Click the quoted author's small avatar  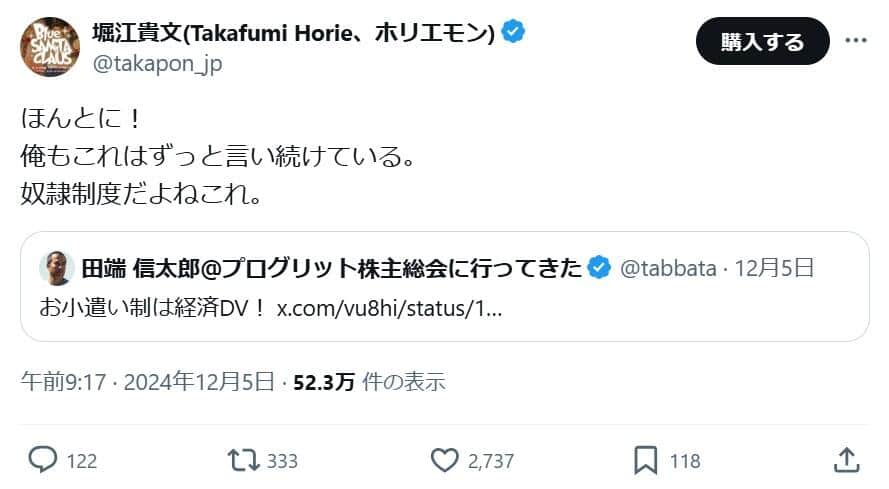(x=57, y=268)
